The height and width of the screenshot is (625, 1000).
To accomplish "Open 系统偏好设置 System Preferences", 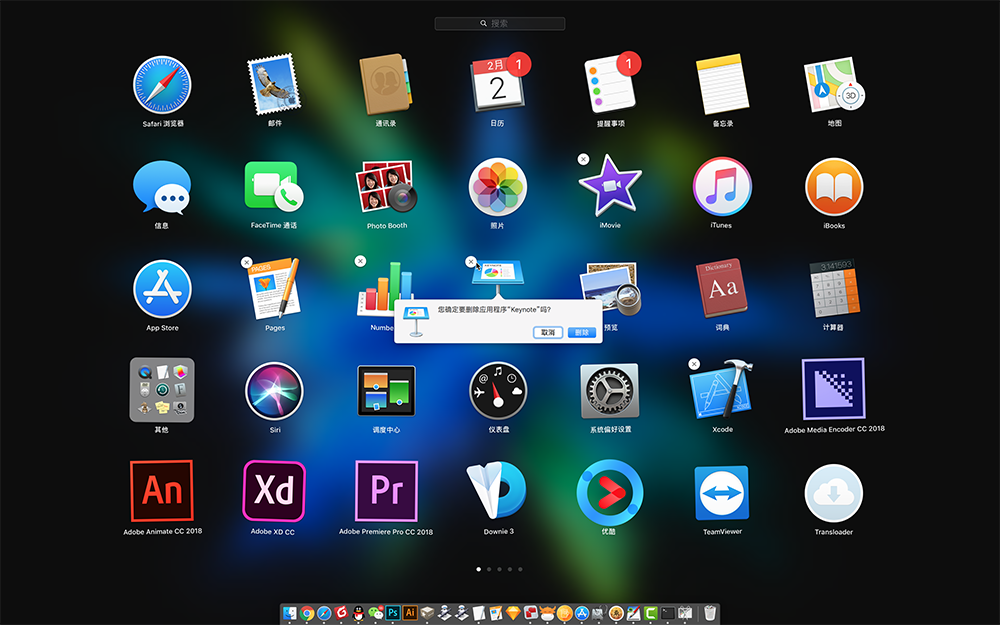I will [x=610, y=391].
